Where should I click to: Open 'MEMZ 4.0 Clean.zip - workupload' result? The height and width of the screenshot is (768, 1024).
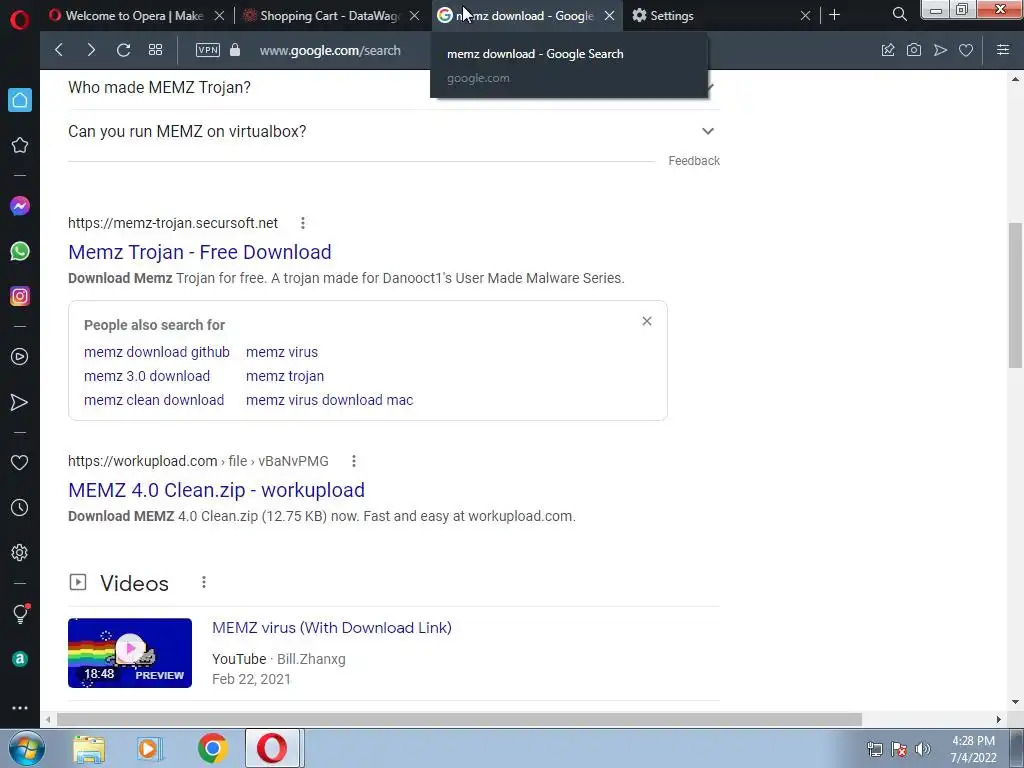tap(217, 490)
